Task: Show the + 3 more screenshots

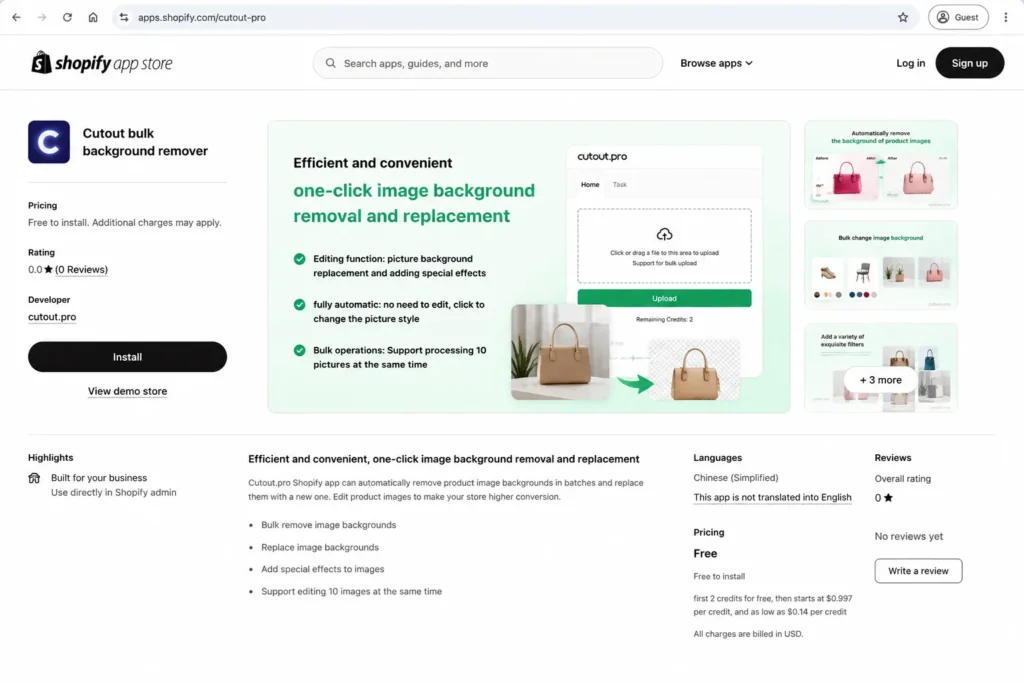Action: coord(880,380)
